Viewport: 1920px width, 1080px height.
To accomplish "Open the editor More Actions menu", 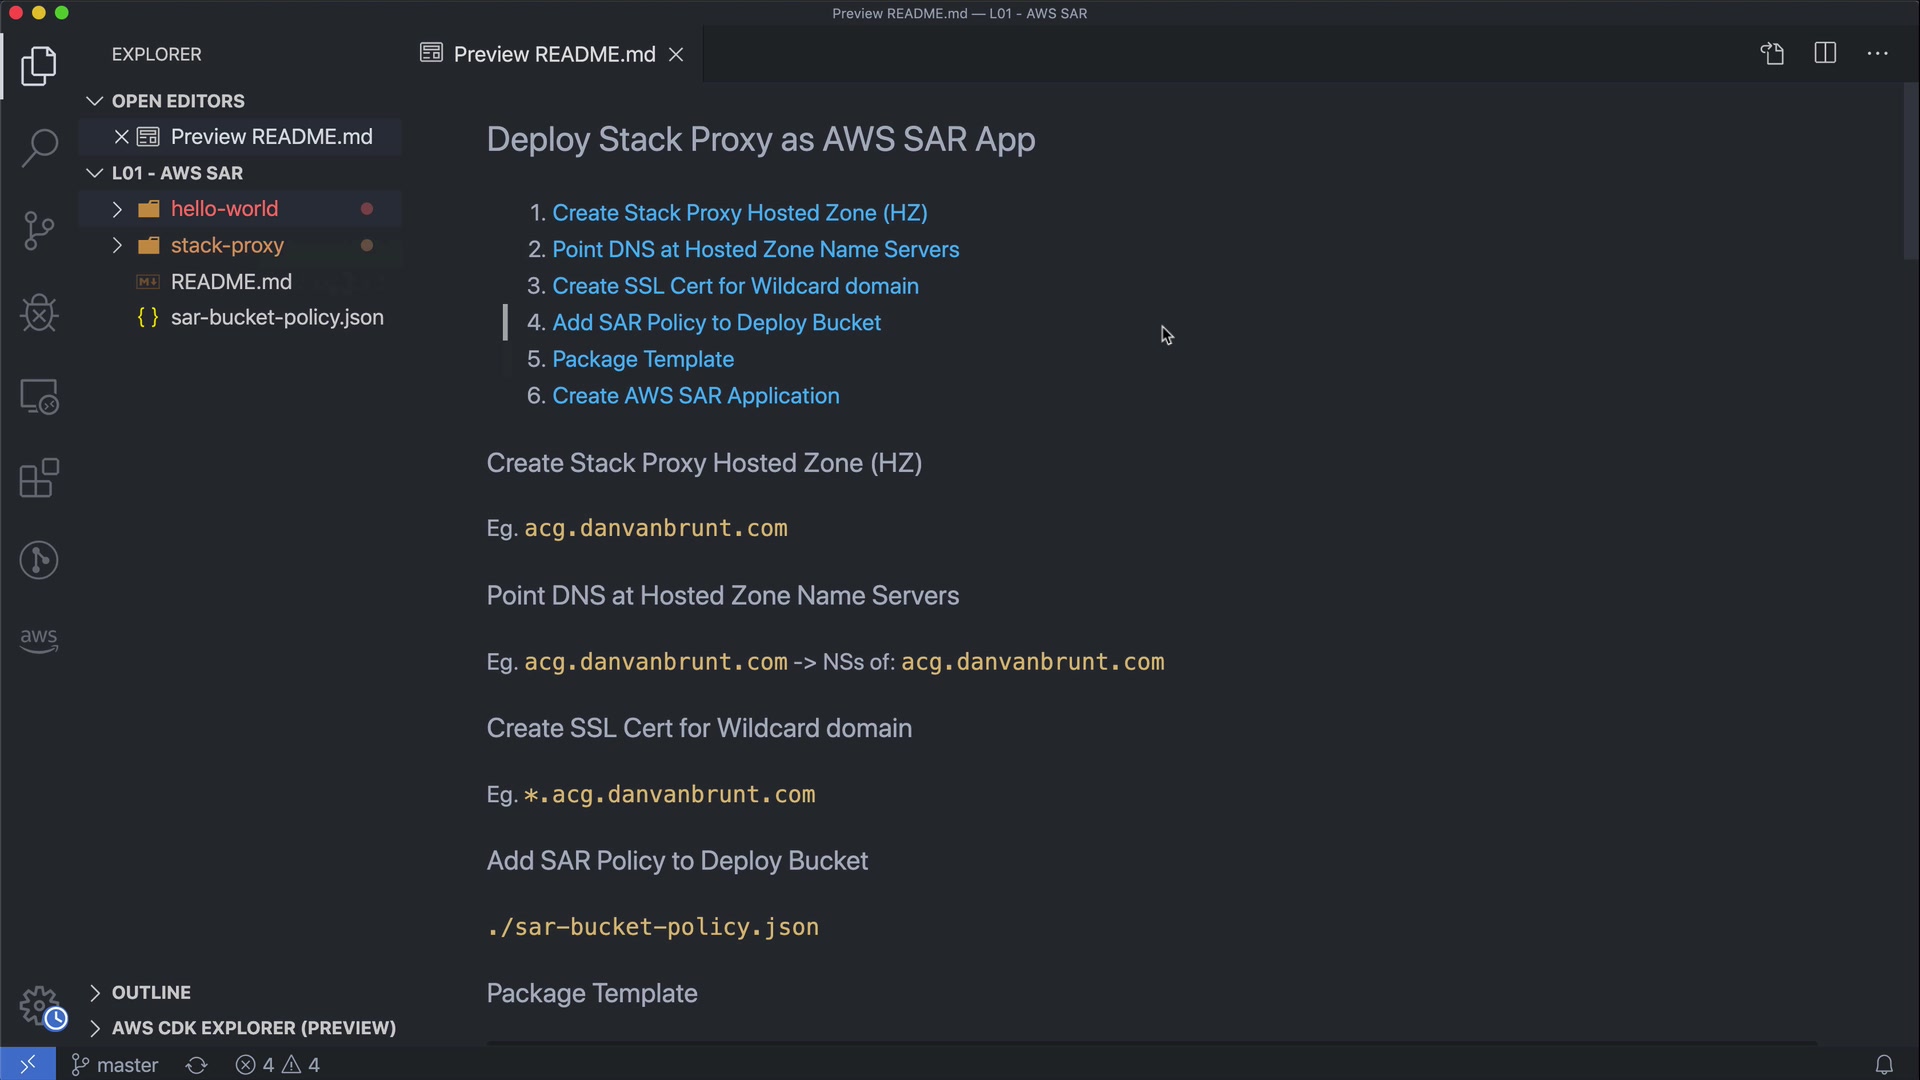I will [1877, 54].
